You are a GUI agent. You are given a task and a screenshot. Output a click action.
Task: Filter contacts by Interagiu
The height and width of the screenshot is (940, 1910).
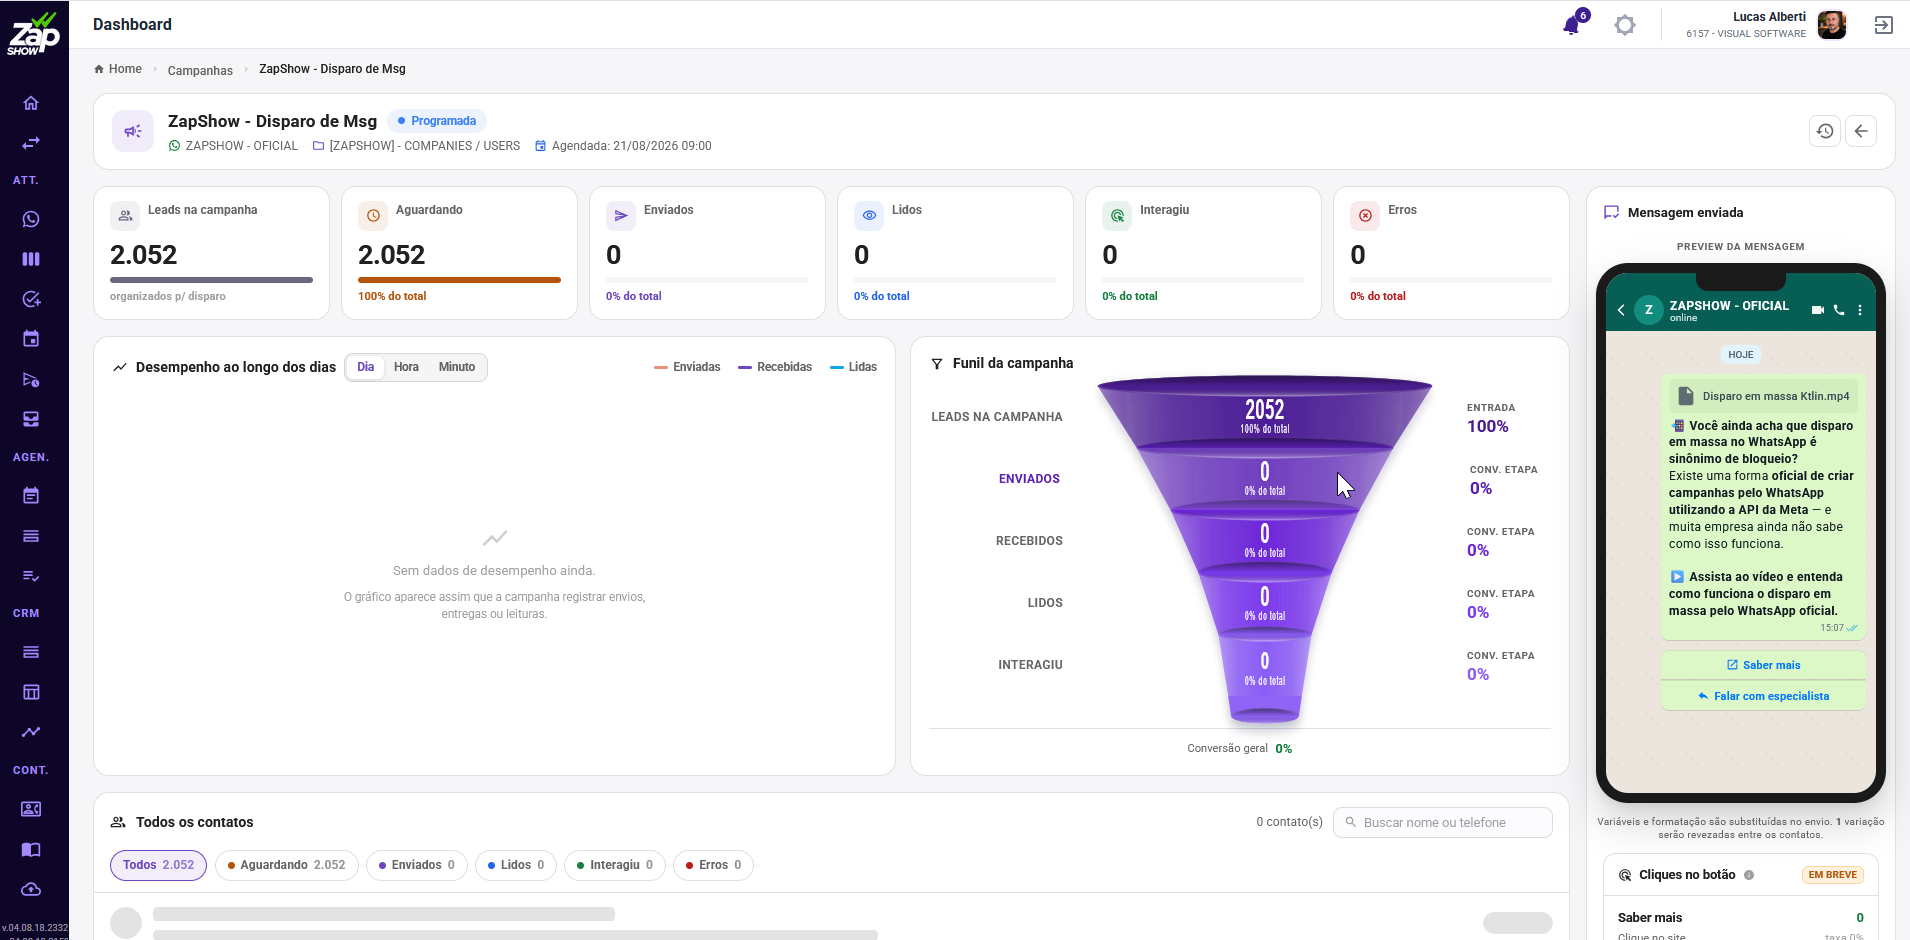point(615,865)
